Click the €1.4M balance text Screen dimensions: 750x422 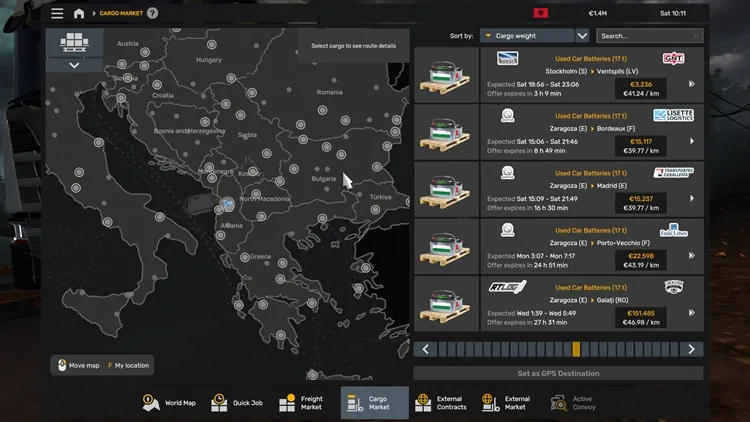[597, 13]
